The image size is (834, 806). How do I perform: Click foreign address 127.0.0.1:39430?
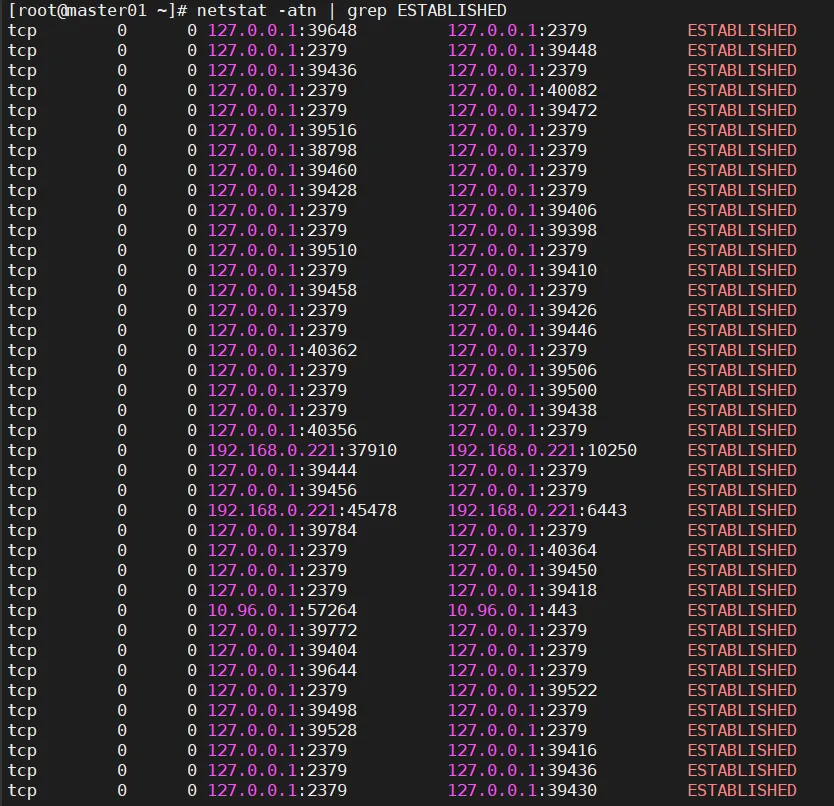pyautogui.click(x=522, y=791)
